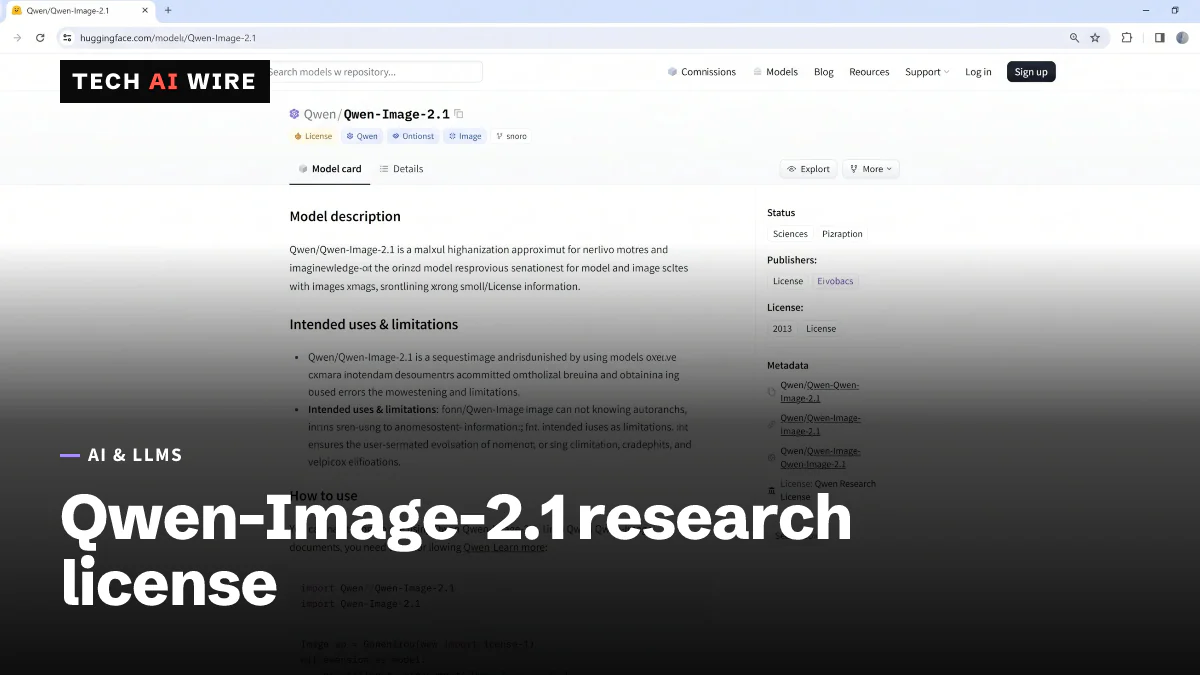Expand the Support dropdown menu
Image resolution: width=1200 pixels, height=675 pixels.
click(927, 72)
